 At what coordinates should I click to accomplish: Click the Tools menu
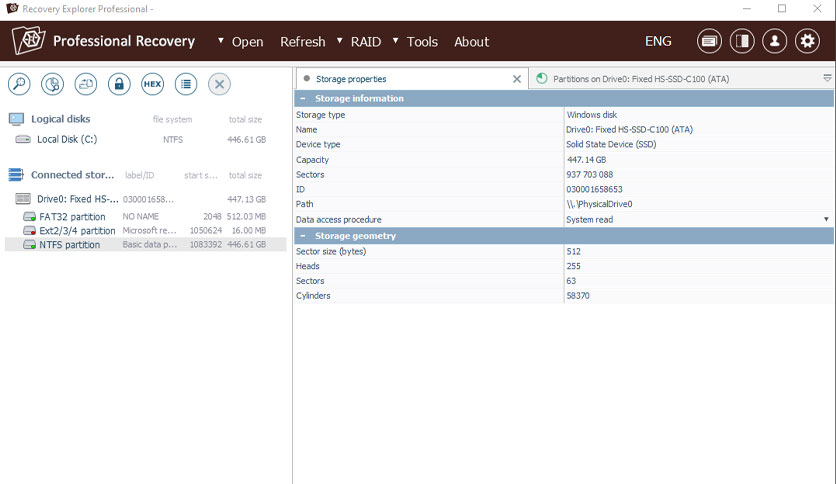point(422,42)
